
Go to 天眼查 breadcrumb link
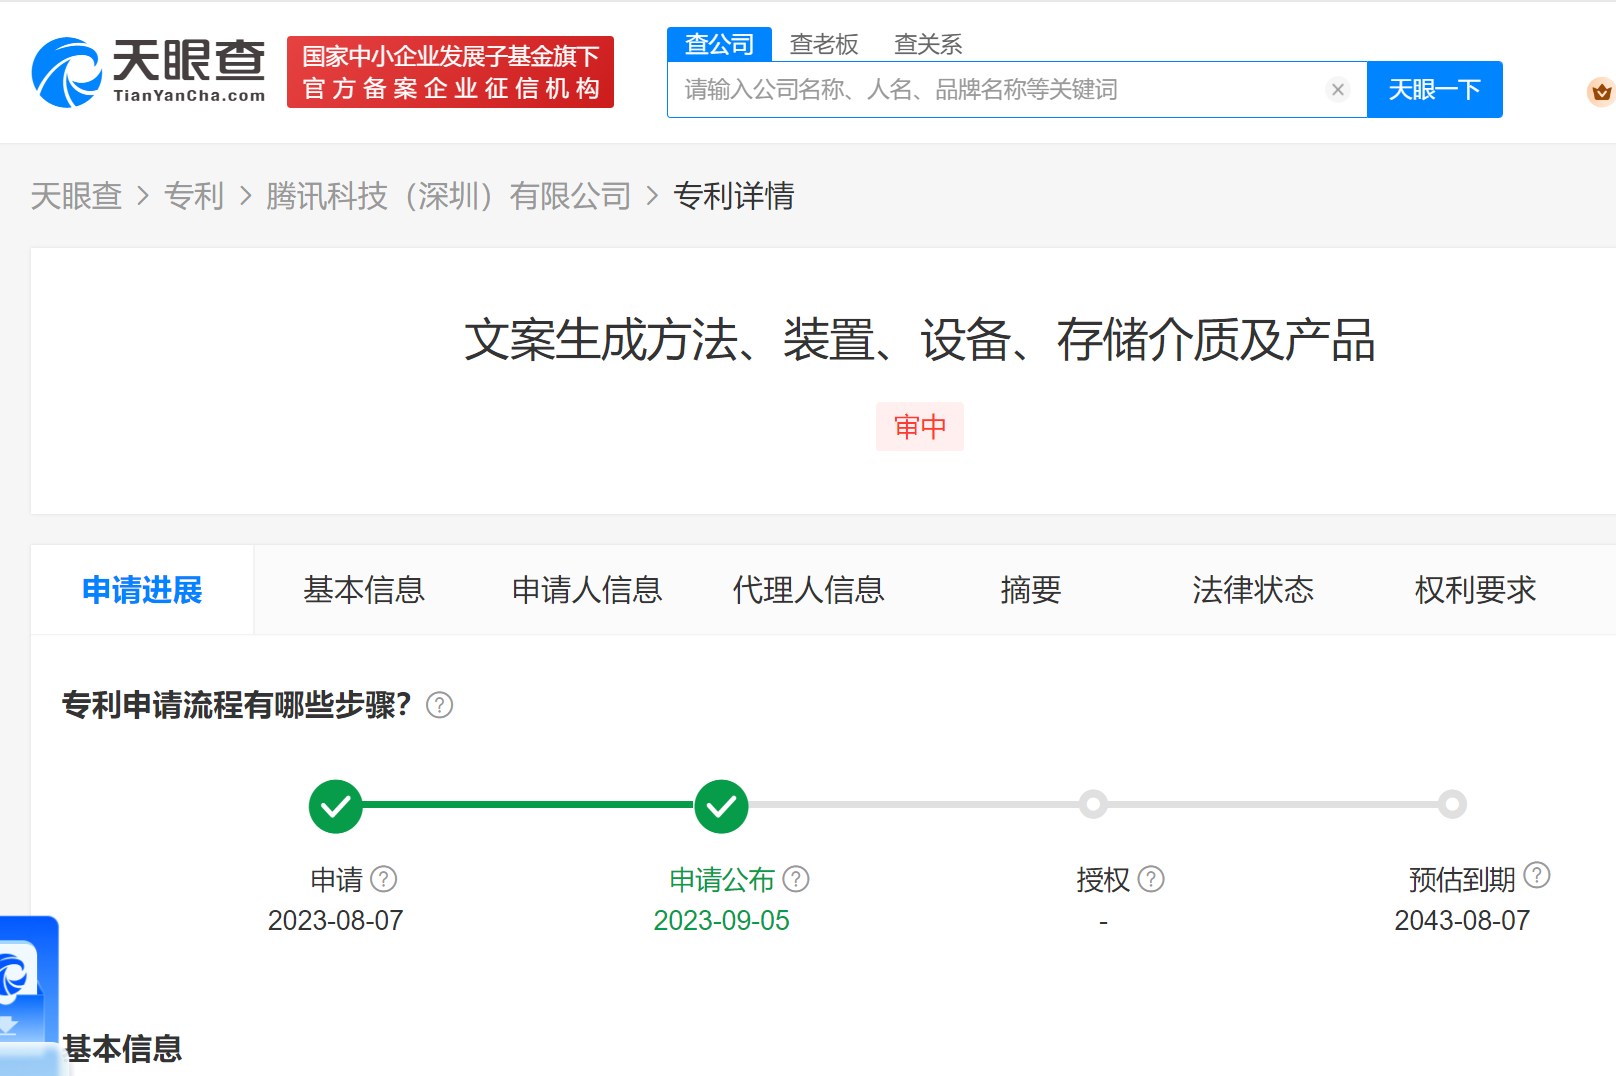(x=76, y=196)
